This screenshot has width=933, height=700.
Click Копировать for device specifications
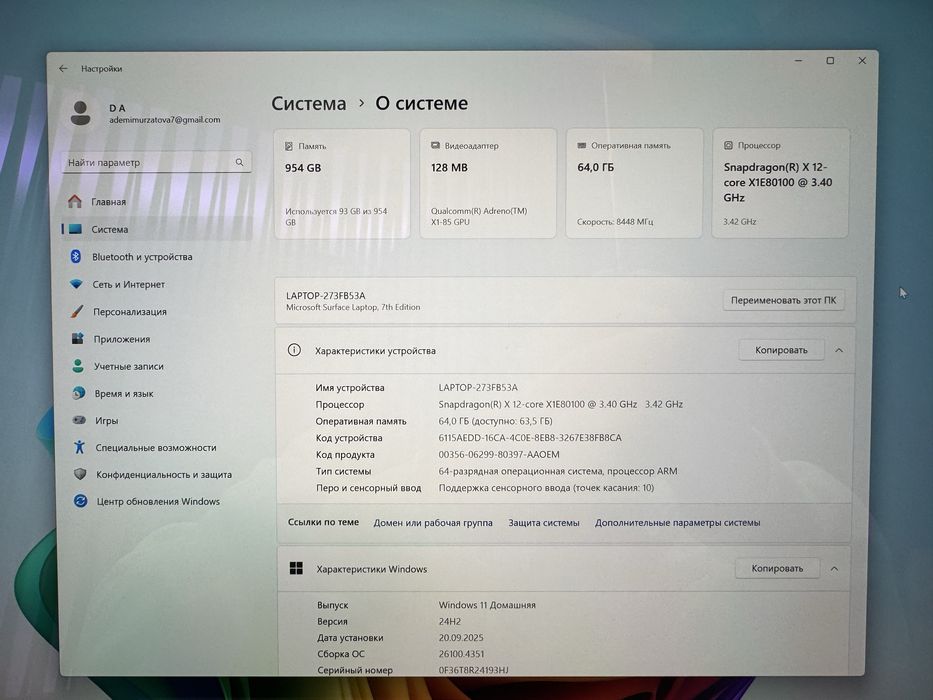coord(781,350)
